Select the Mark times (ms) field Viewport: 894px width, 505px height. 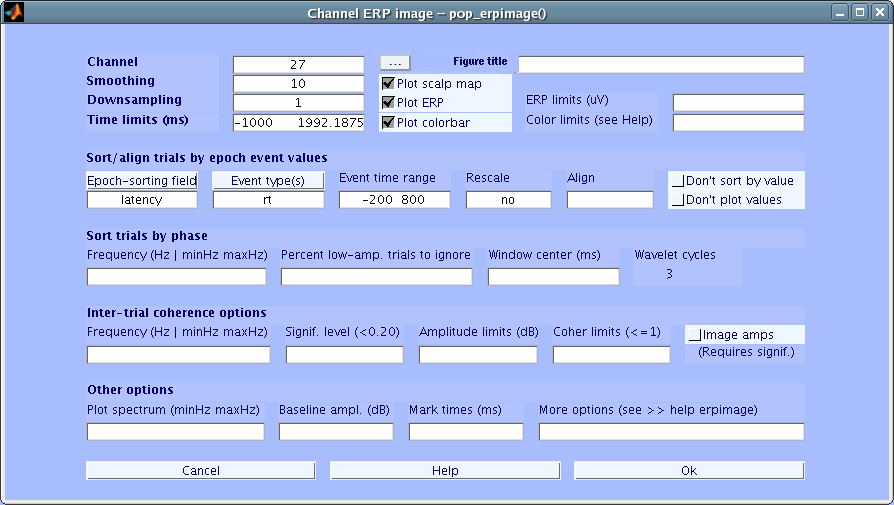[465, 432]
